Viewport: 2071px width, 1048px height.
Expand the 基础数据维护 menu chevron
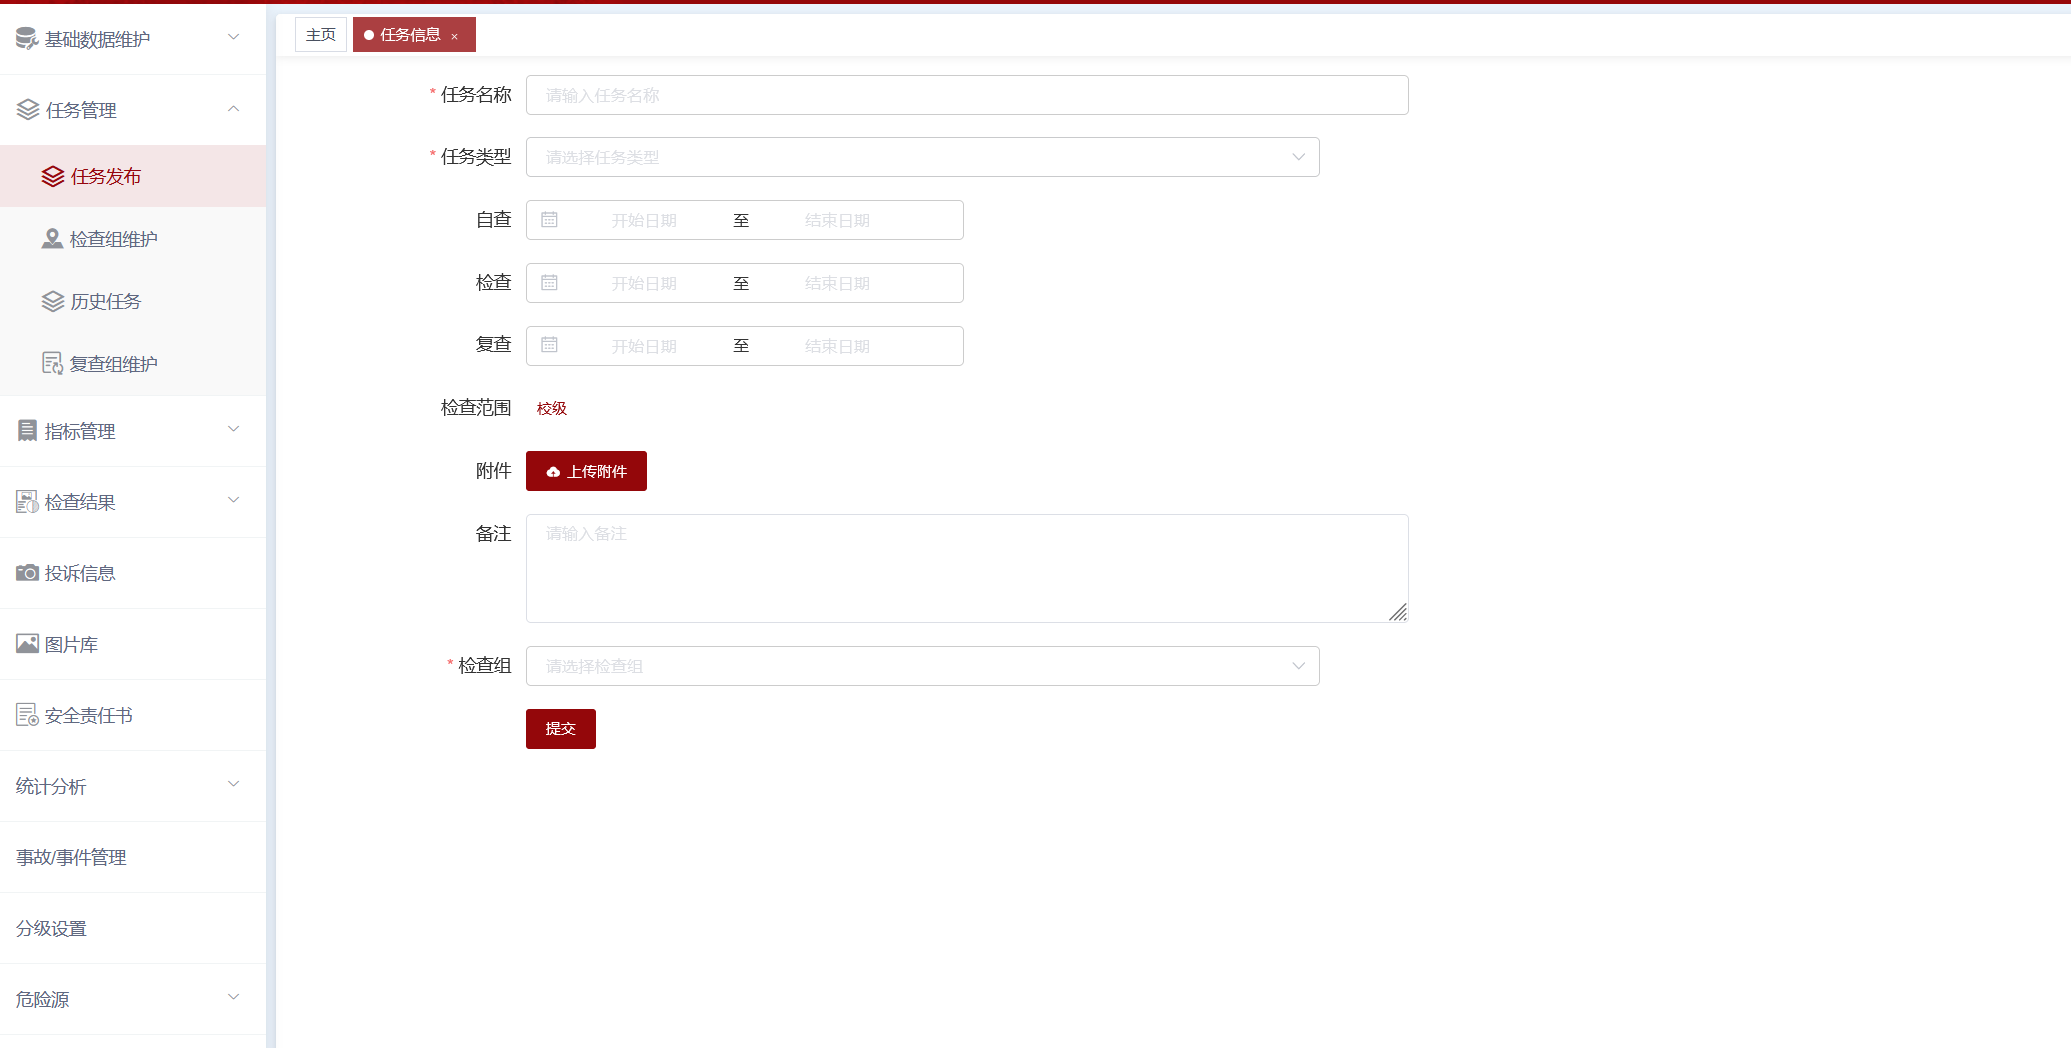[x=234, y=37]
